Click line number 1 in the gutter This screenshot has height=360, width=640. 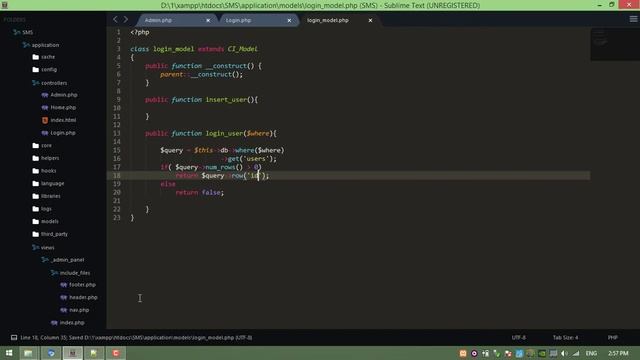(119, 32)
